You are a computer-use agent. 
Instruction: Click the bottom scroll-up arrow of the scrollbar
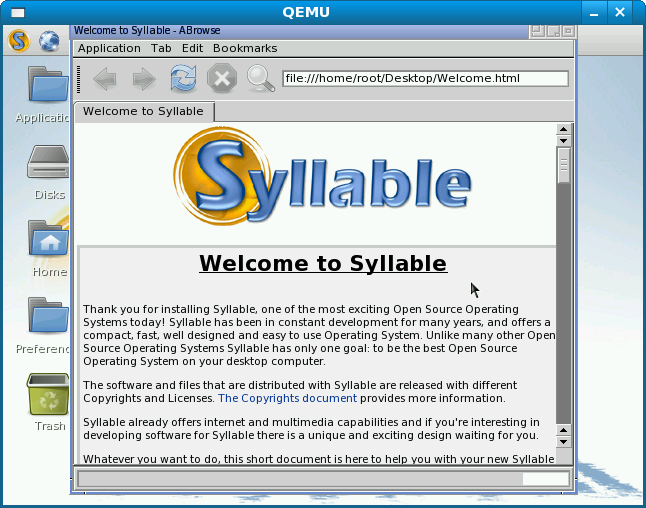(x=563, y=431)
